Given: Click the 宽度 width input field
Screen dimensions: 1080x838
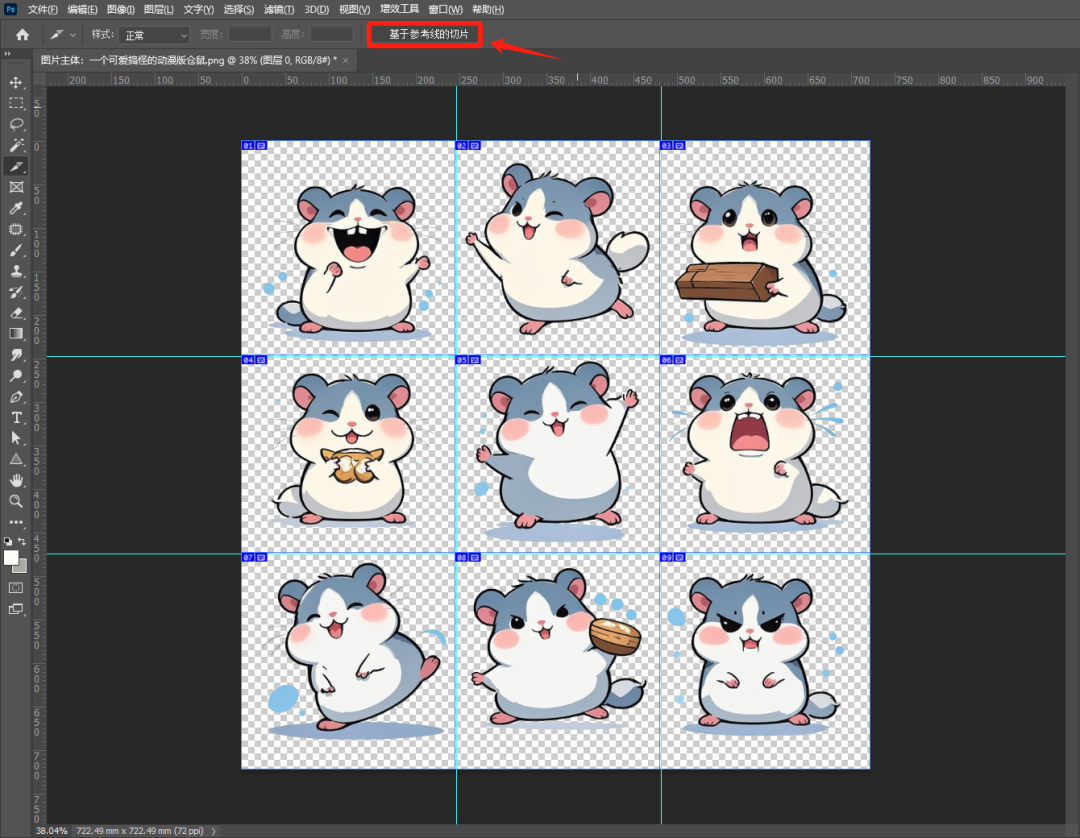Looking at the screenshot, I should (x=249, y=34).
